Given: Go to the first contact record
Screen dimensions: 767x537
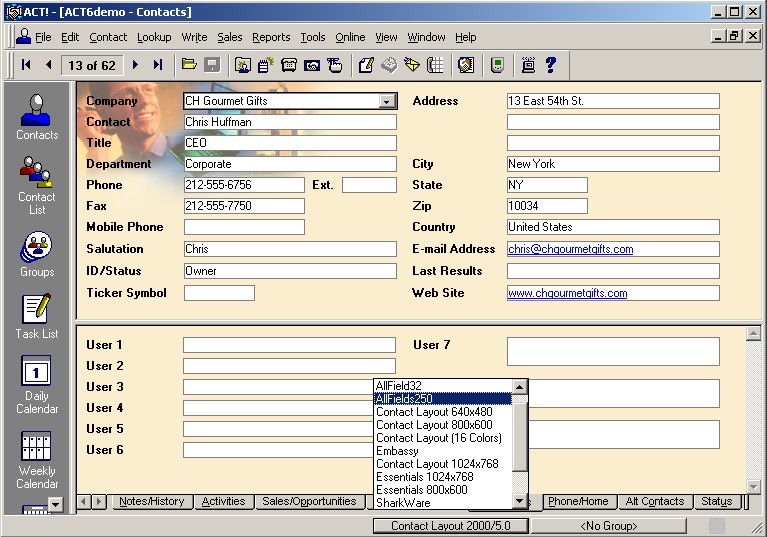Looking at the screenshot, I should (26, 65).
